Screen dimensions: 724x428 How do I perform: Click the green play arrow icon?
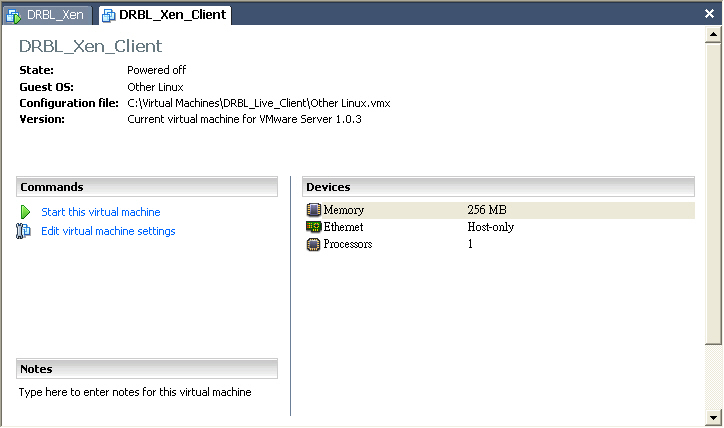coord(25,212)
